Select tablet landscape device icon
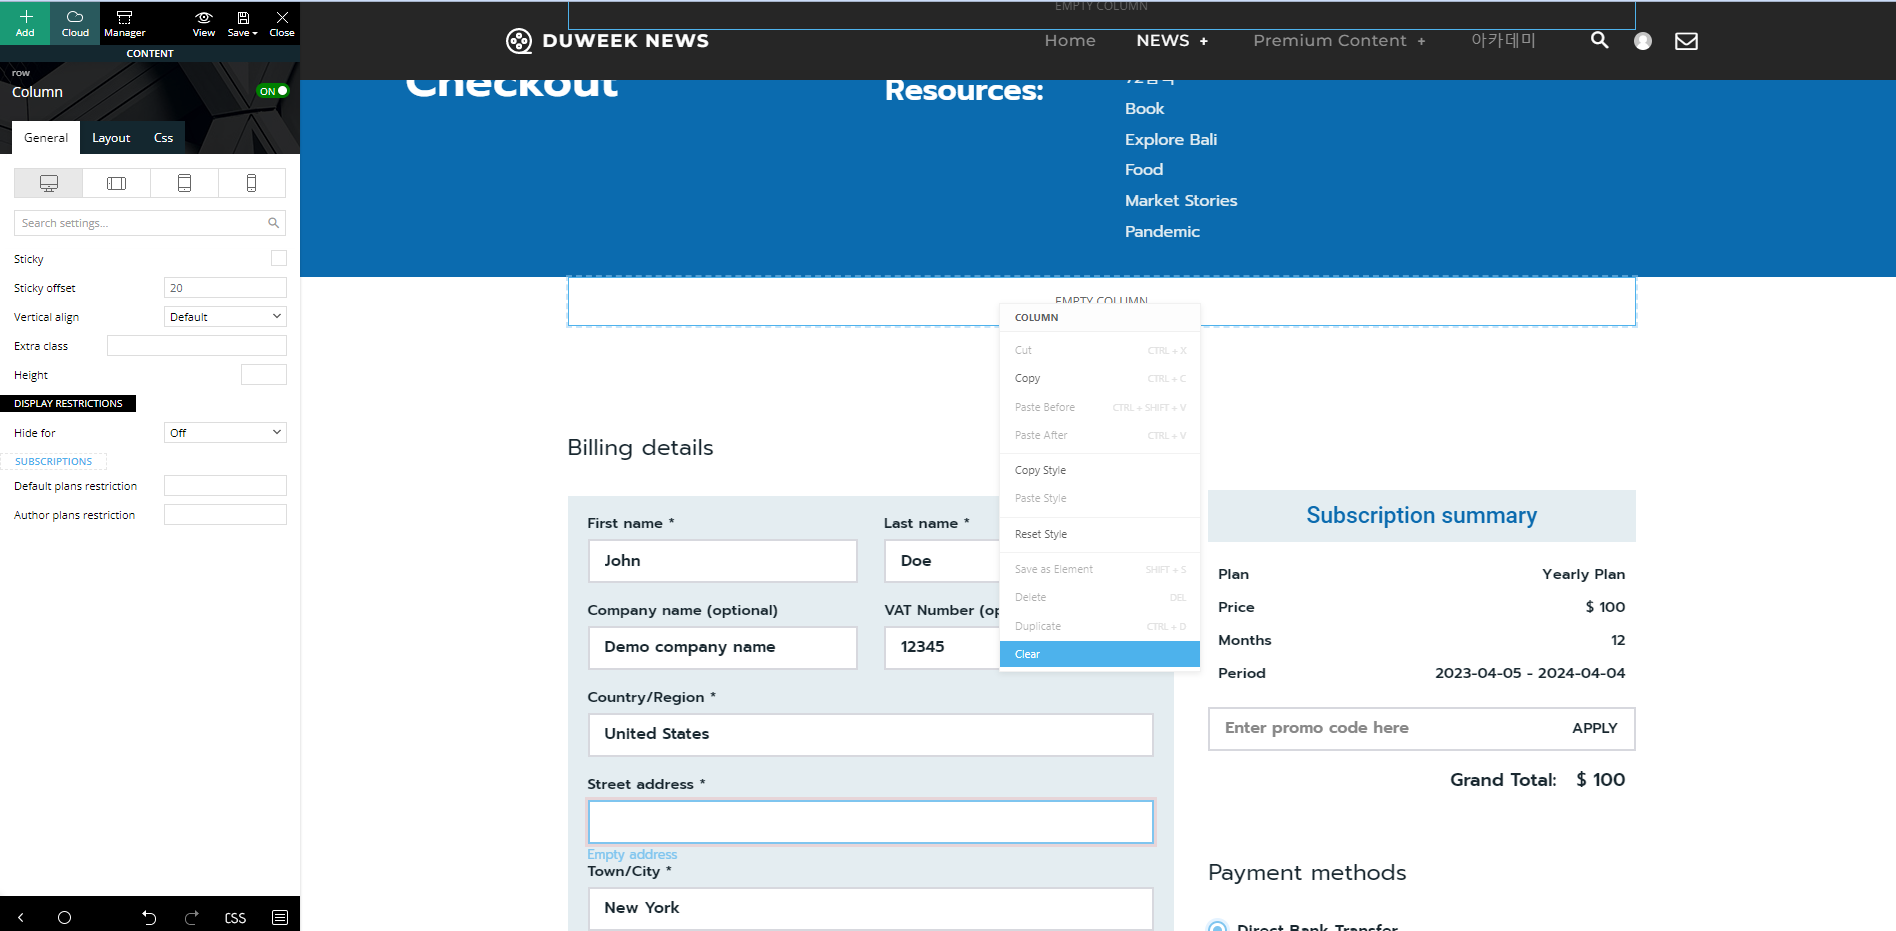The image size is (1896, 931). [x=116, y=183]
